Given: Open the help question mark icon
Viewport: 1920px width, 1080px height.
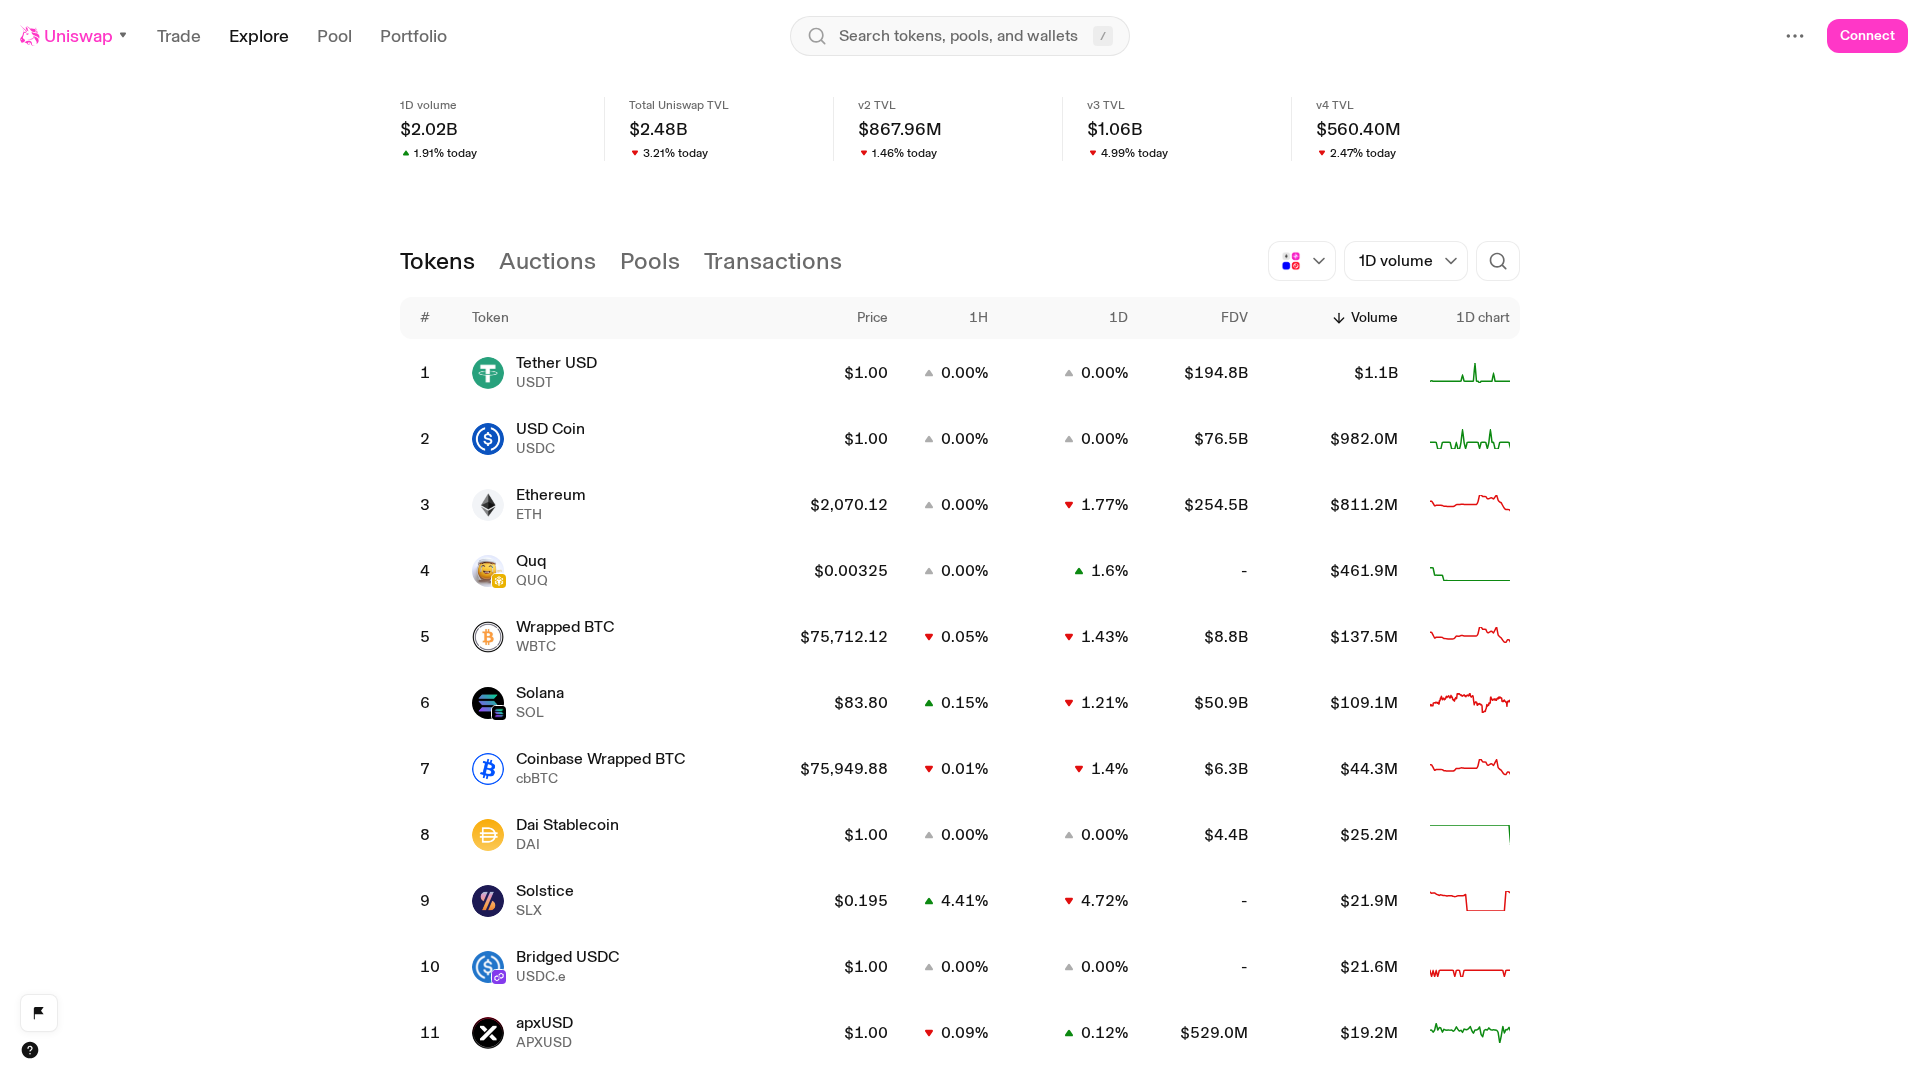Looking at the screenshot, I should 30,1050.
